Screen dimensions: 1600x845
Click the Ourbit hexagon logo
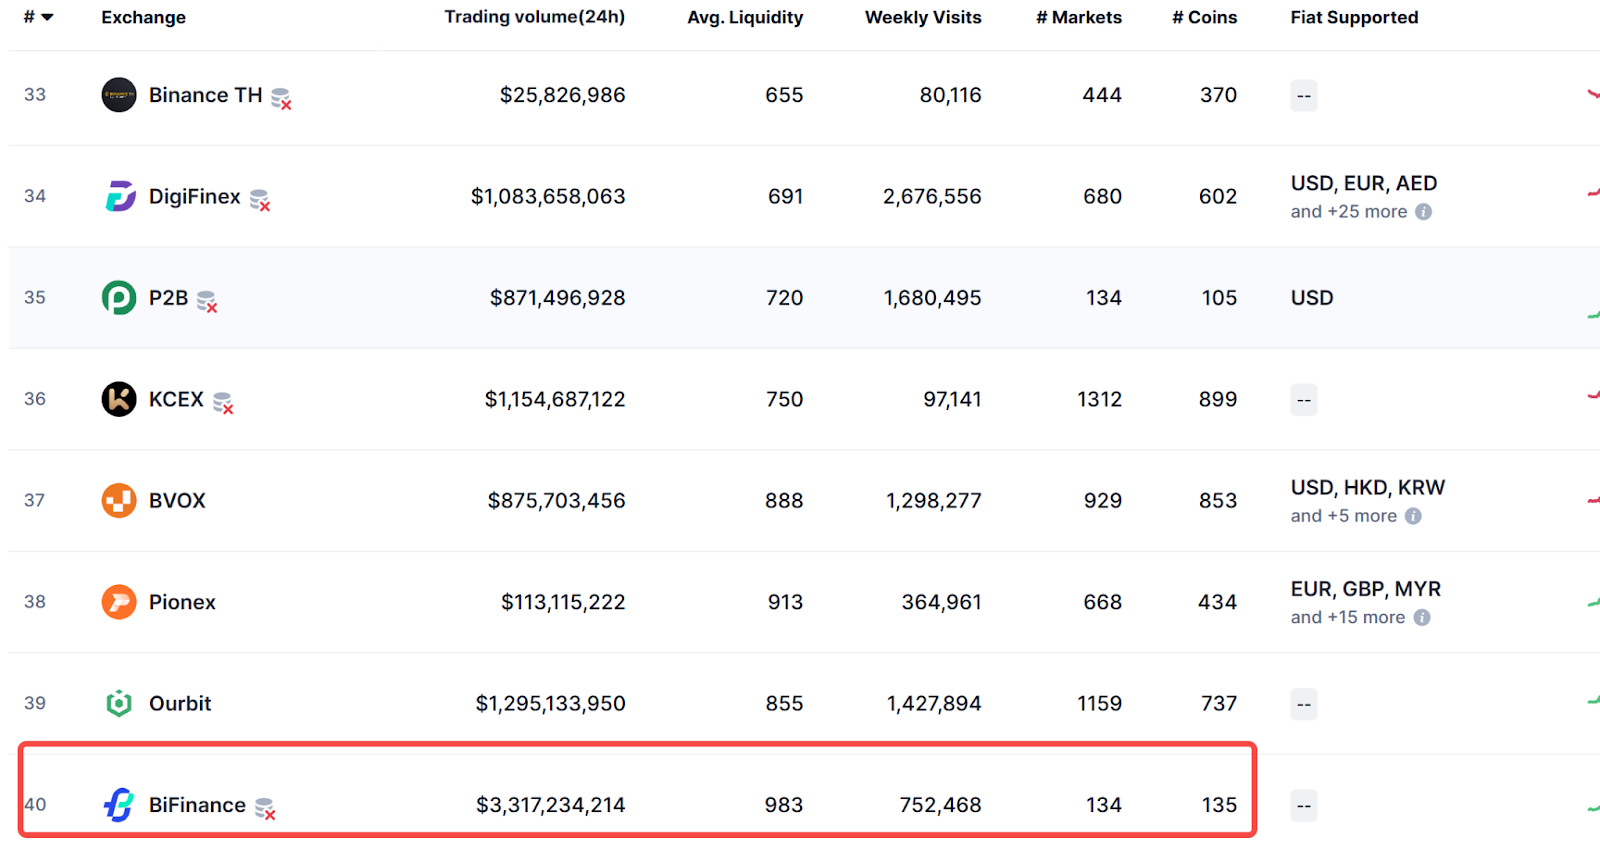click(x=119, y=703)
